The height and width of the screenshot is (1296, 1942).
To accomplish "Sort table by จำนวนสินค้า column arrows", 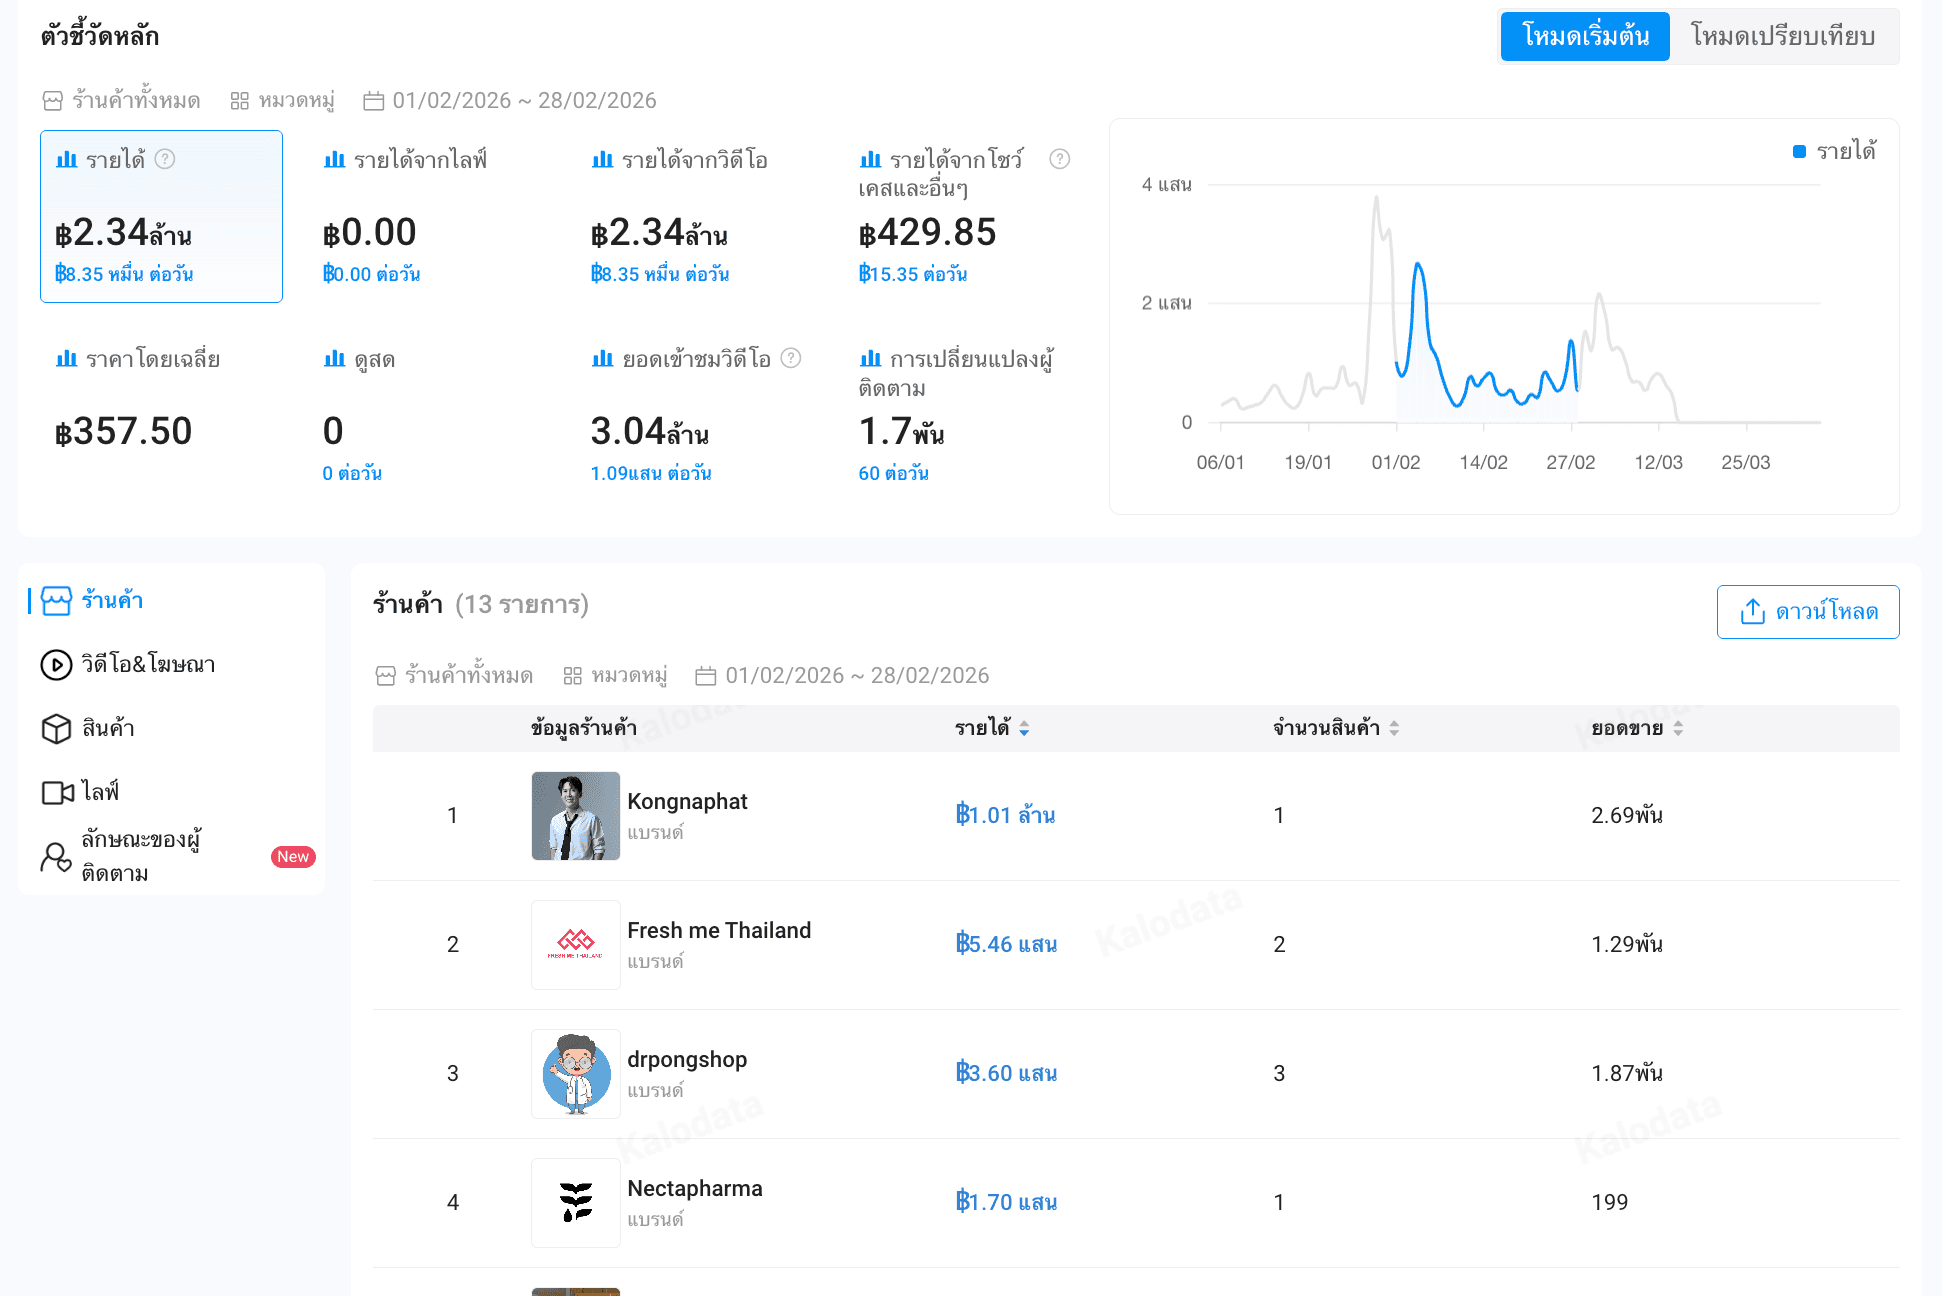I will point(1394,729).
